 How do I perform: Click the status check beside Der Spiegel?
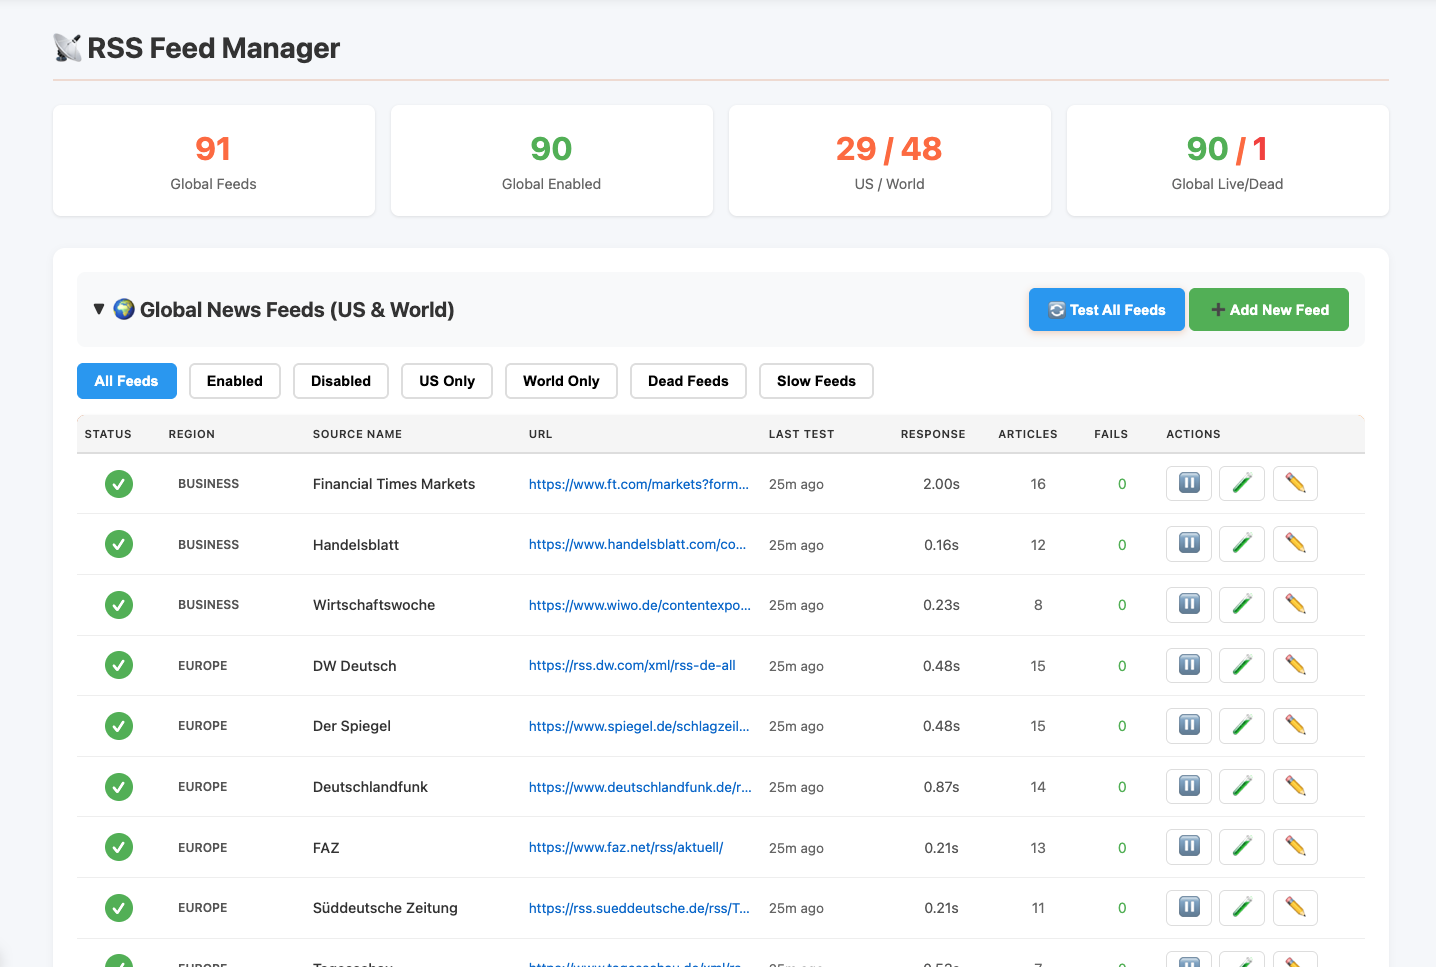click(119, 725)
